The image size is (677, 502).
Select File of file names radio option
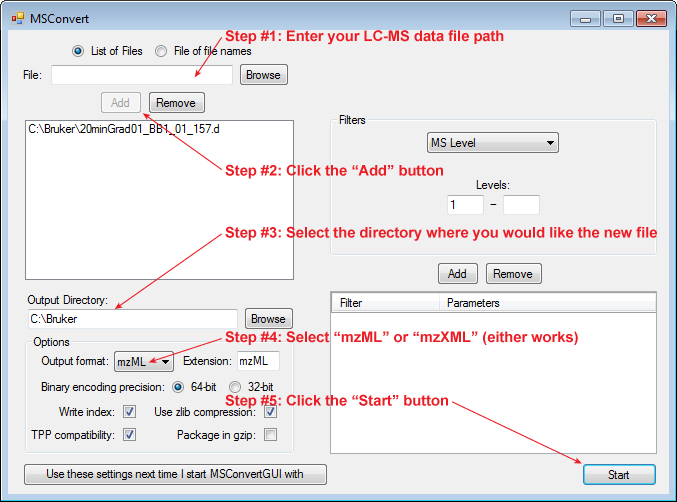click(x=161, y=51)
